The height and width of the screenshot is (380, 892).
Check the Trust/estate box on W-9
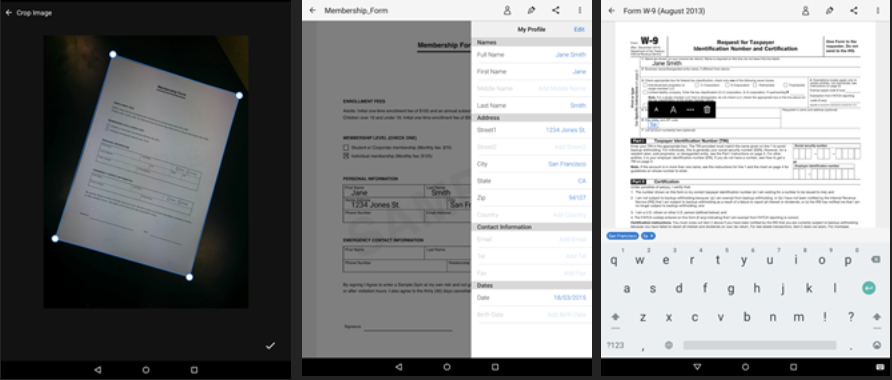tap(786, 85)
